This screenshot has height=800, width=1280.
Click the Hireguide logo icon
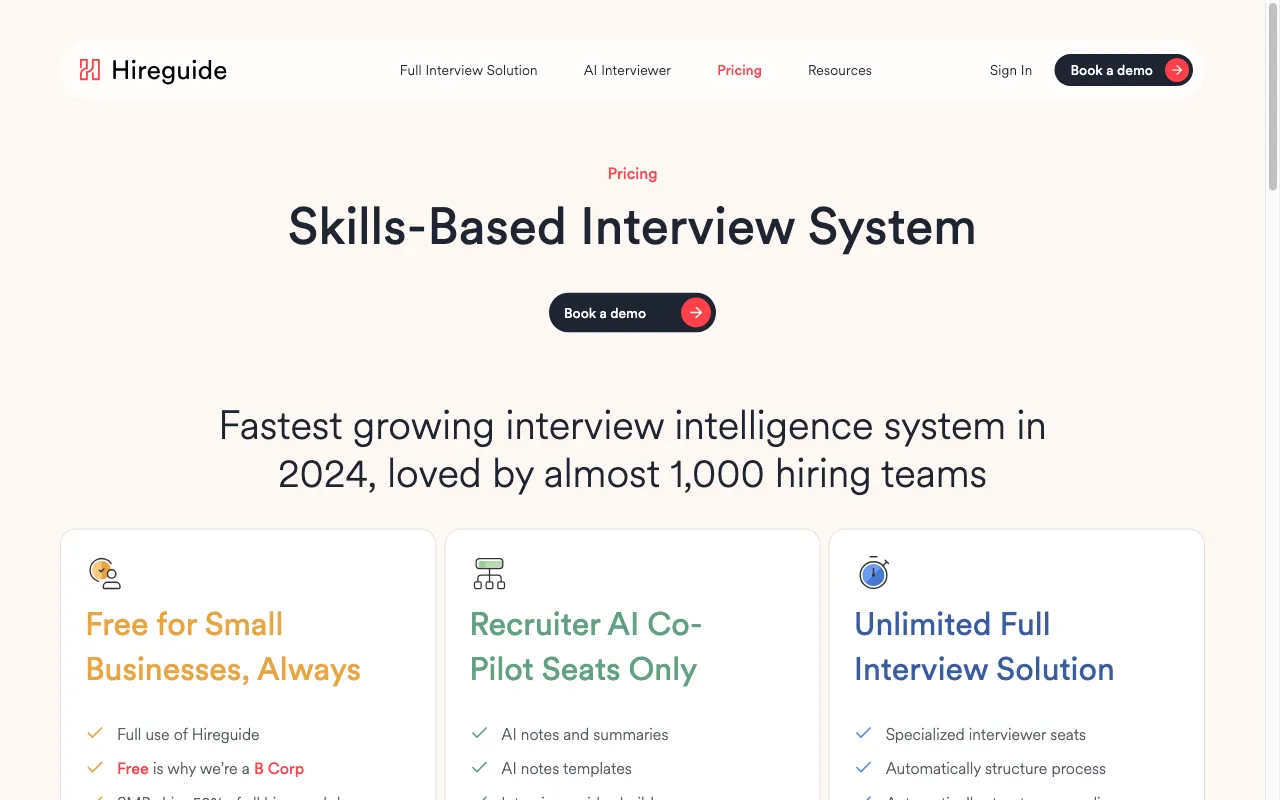90,70
